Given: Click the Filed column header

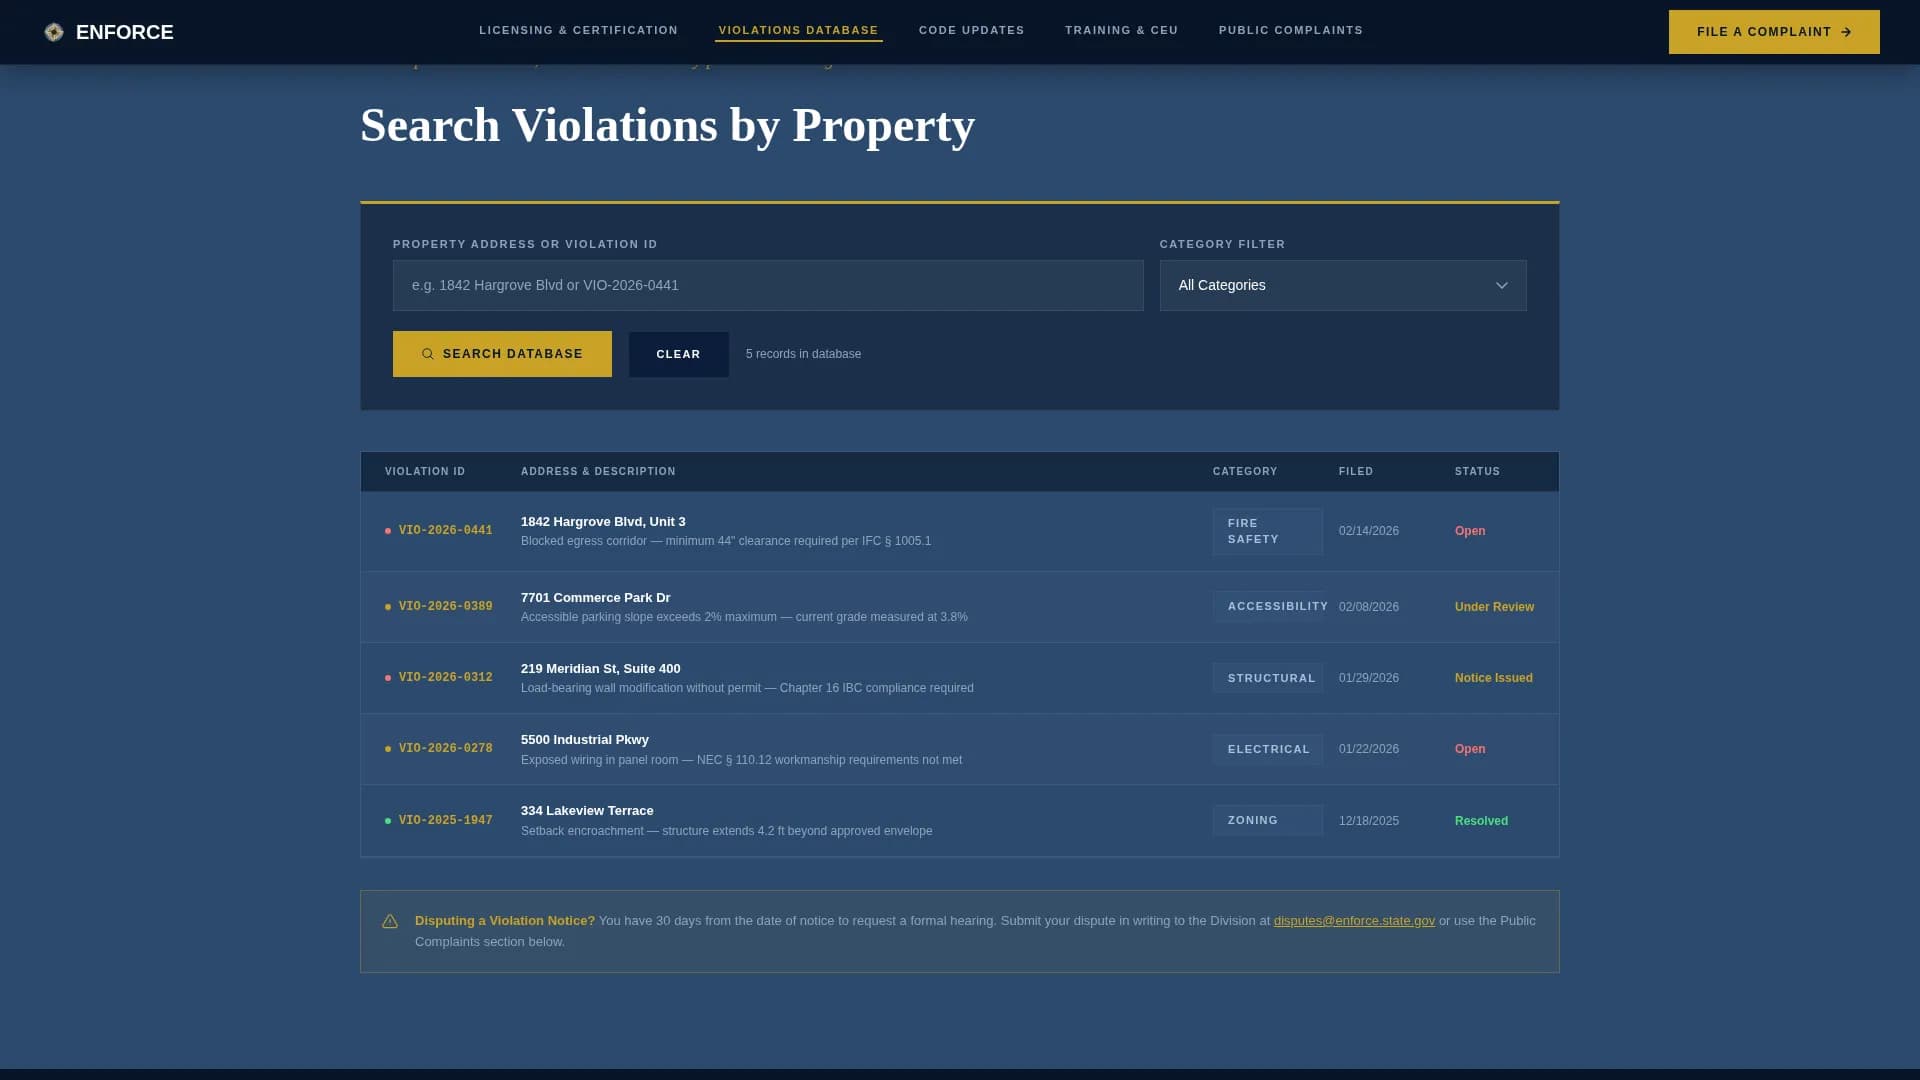Looking at the screenshot, I should (1355, 471).
